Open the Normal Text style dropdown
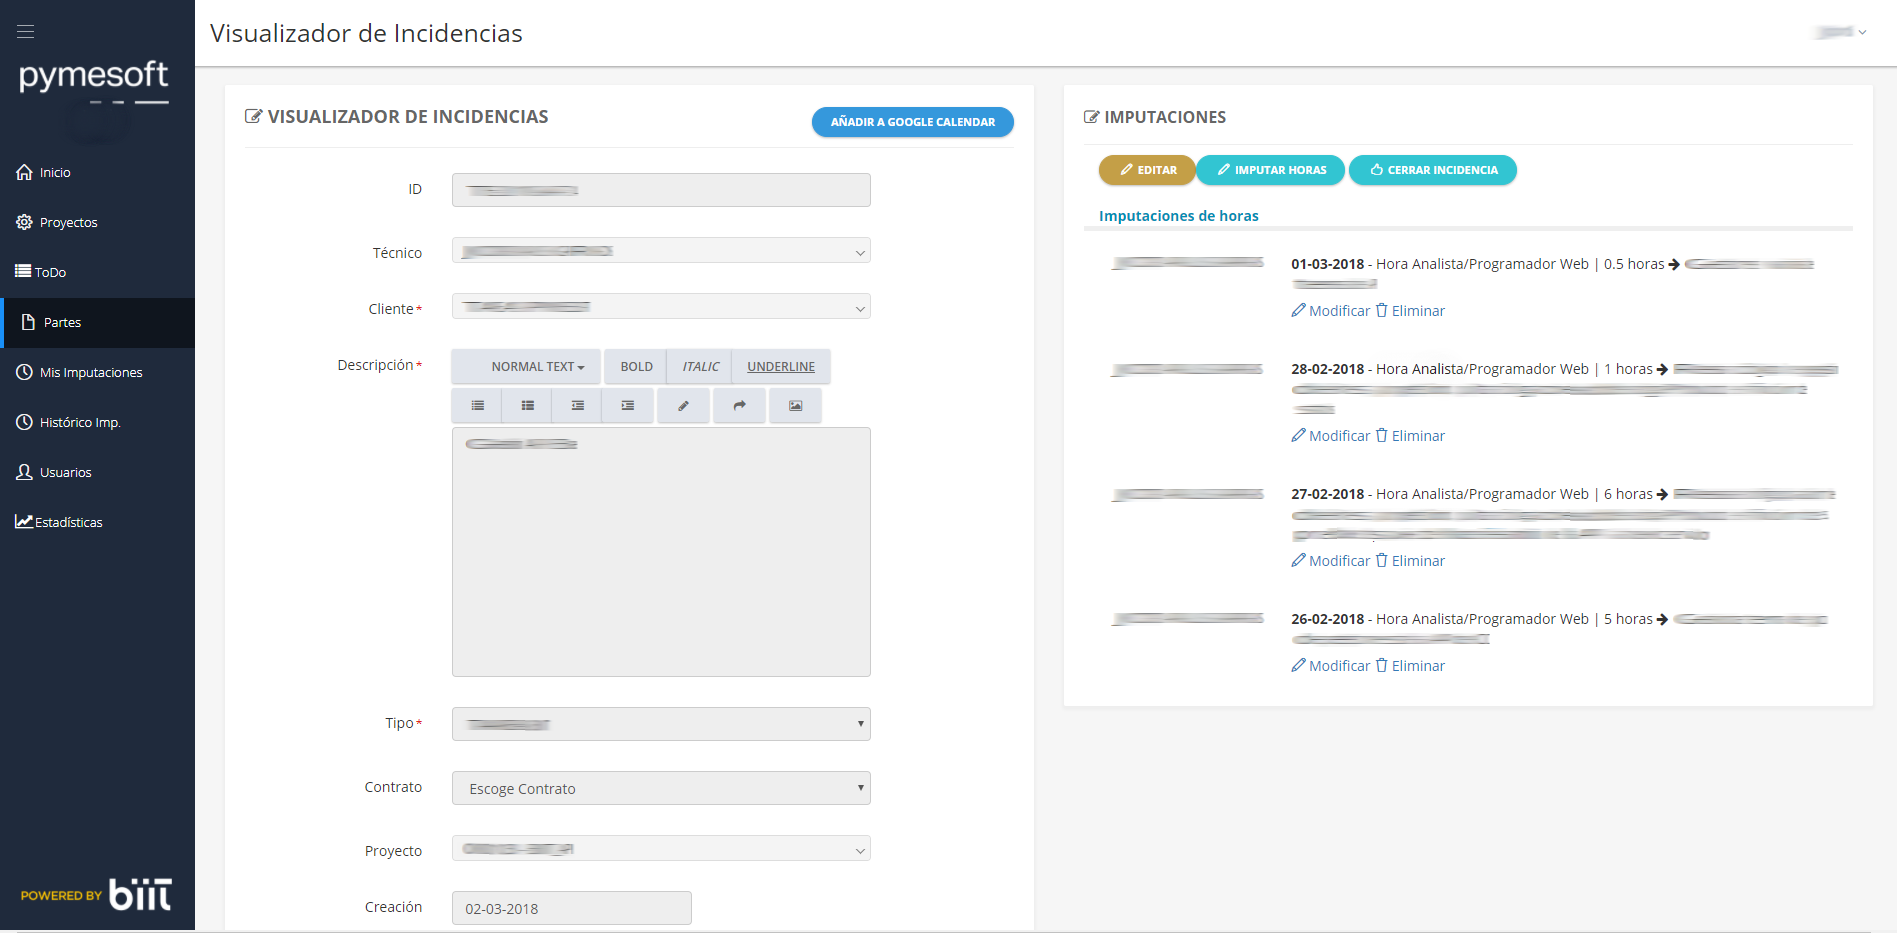Viewport: 1897px width, 933px height. tap(527, 367)
